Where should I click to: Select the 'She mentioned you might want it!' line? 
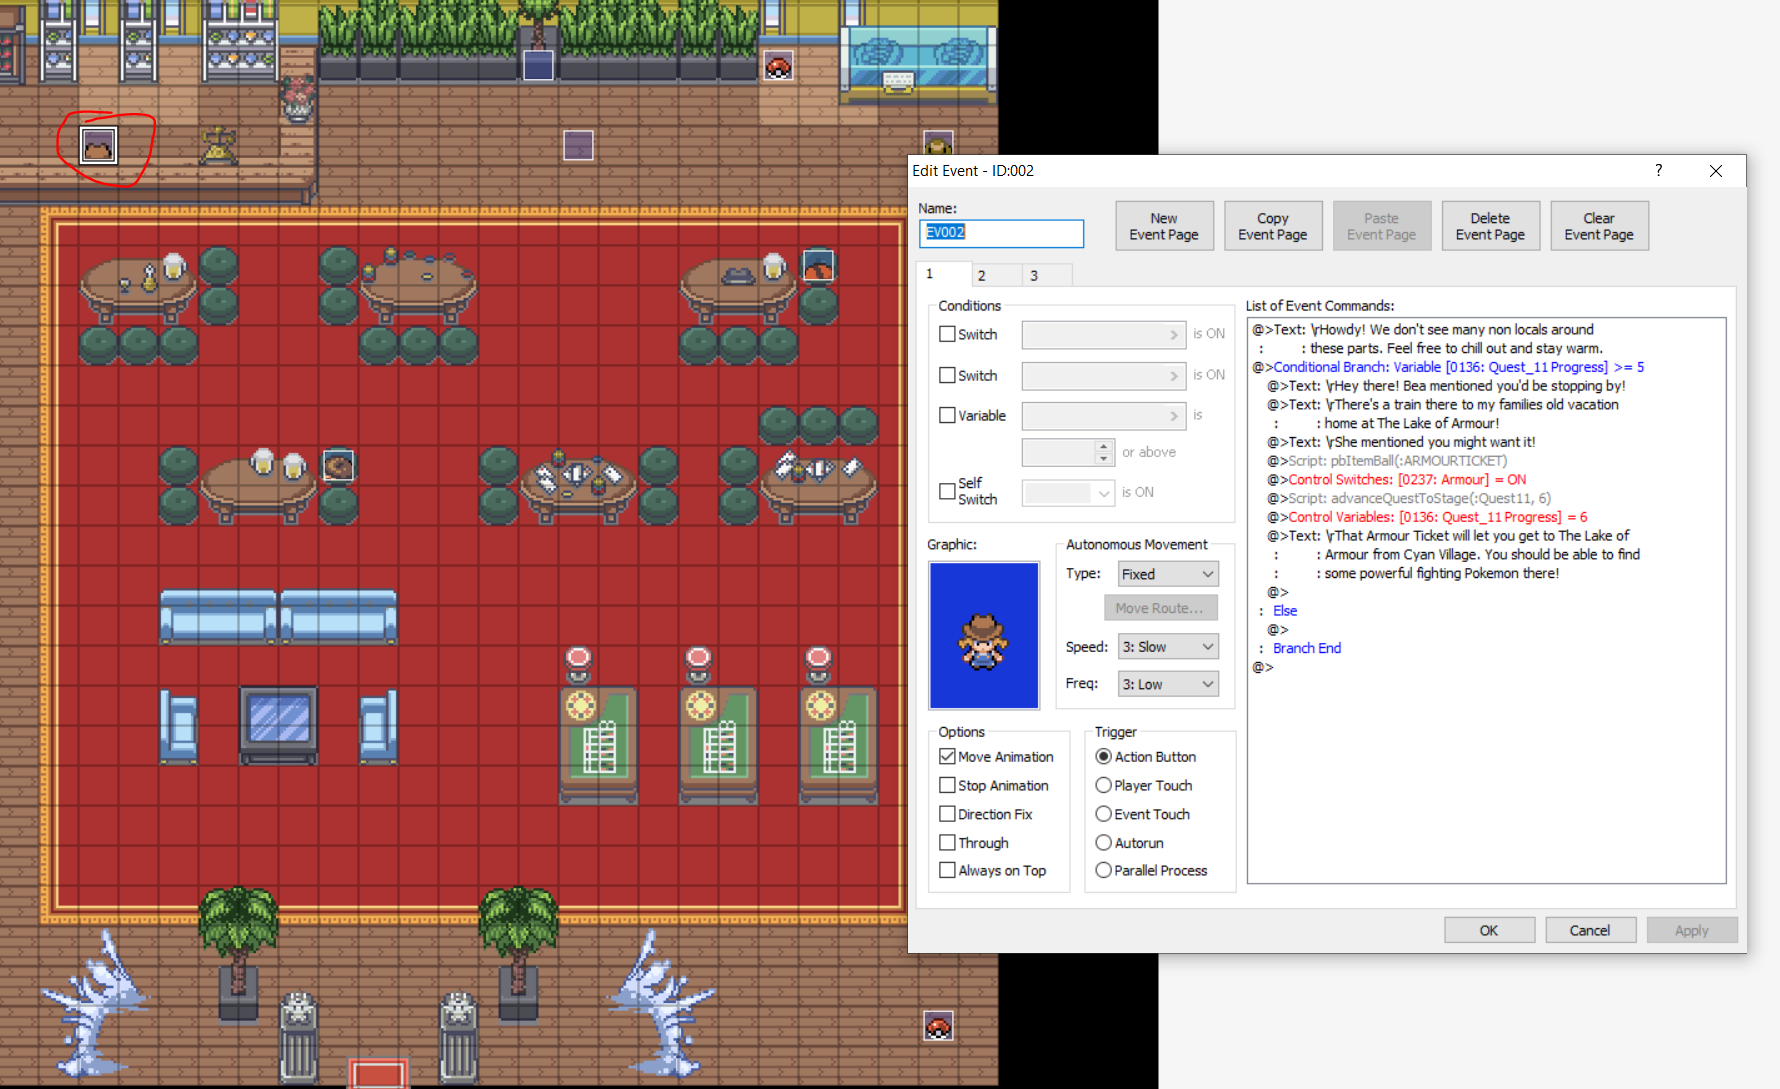point(1401,442)
